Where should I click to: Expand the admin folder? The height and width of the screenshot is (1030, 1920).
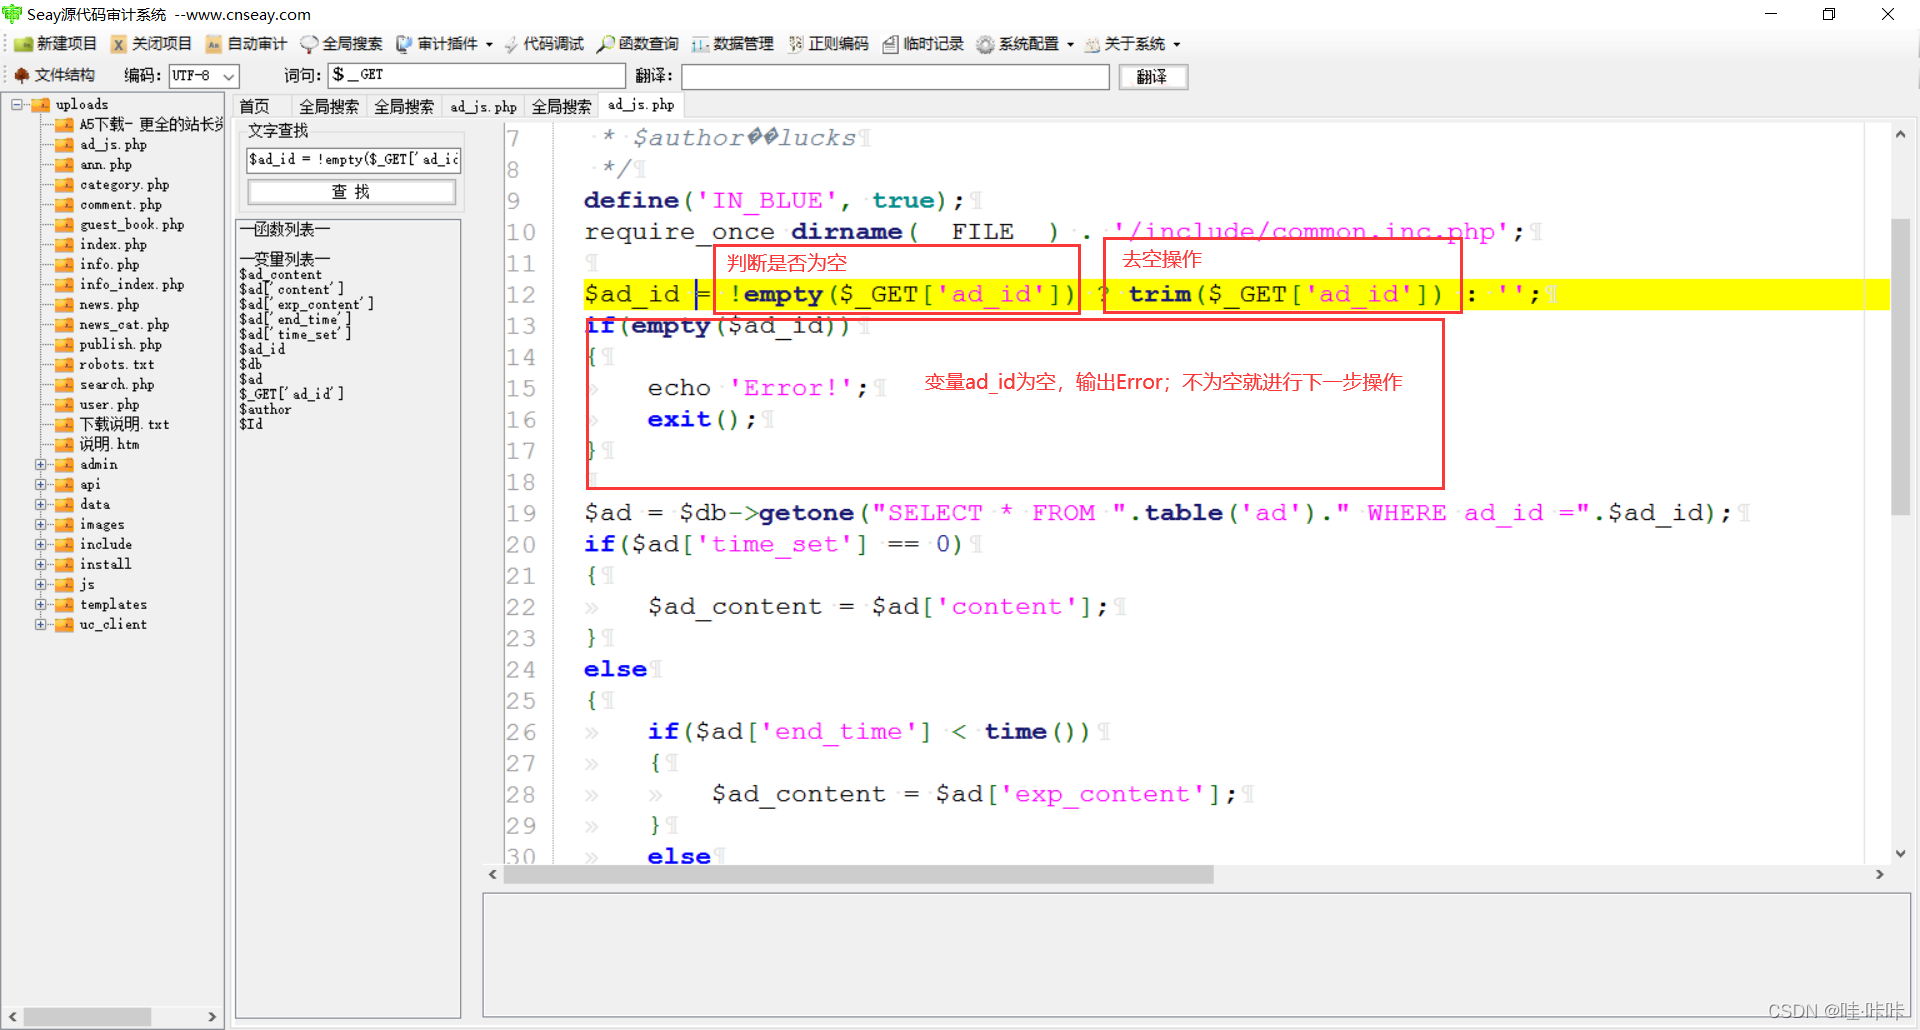click(x=41, y=465)
